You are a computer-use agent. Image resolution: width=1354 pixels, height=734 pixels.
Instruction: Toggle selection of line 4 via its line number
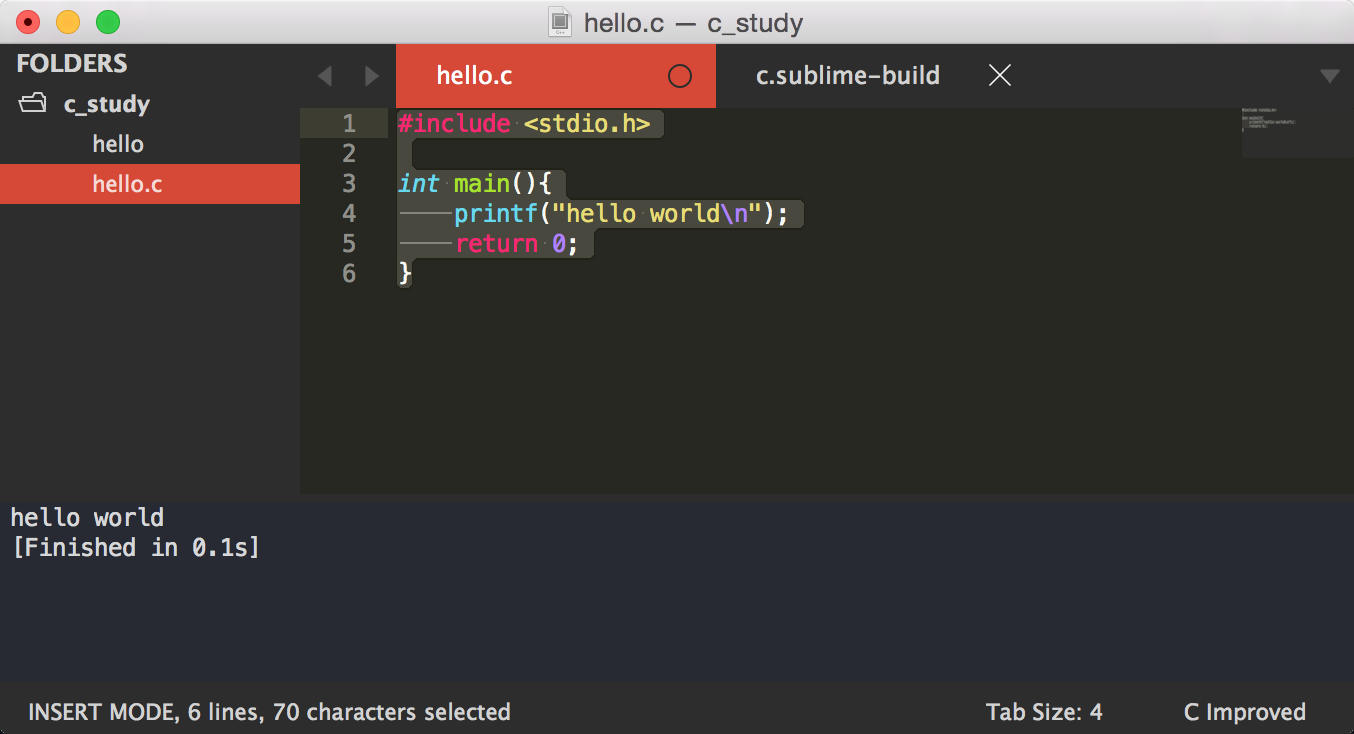349,213
